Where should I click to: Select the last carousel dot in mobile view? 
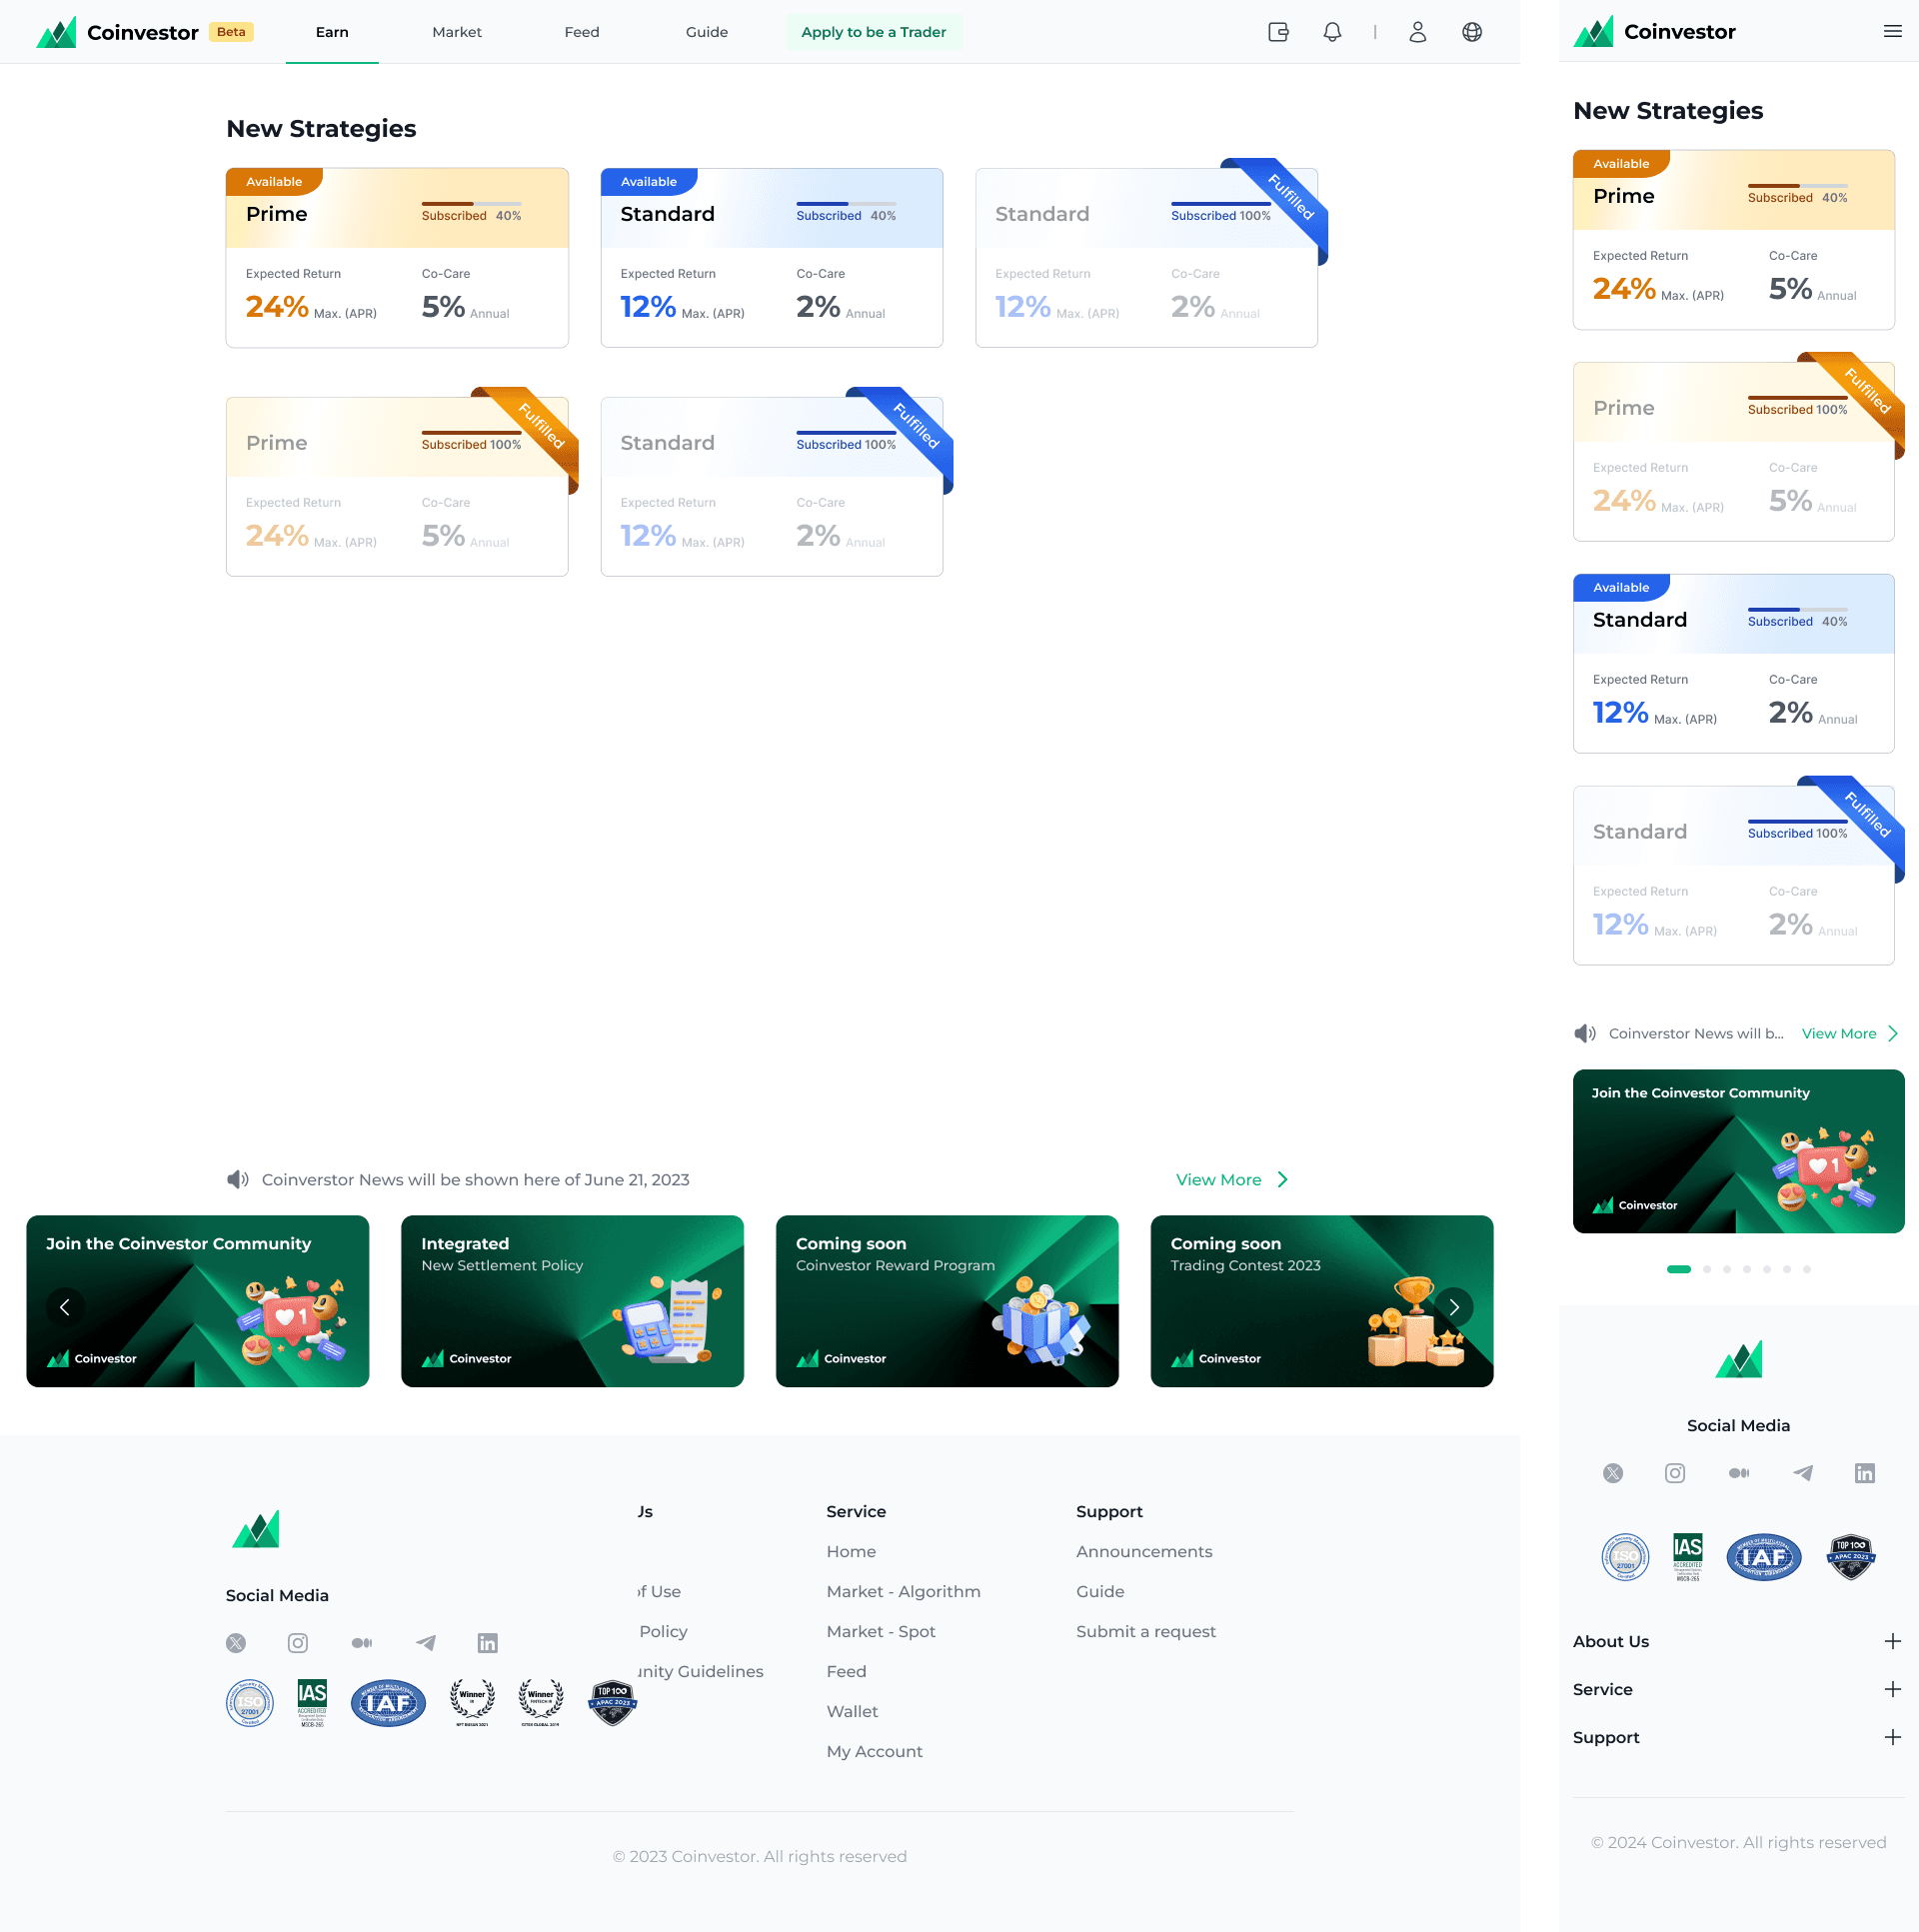1807,1269
